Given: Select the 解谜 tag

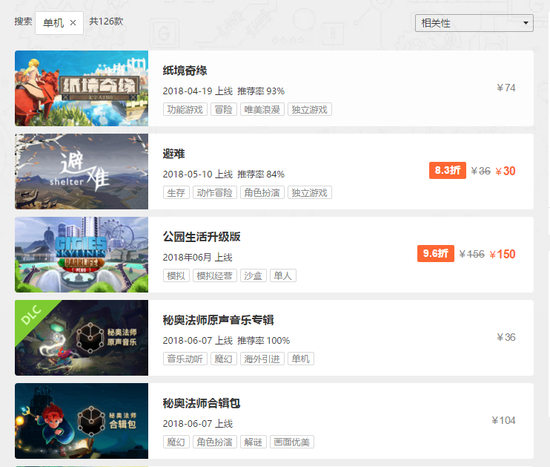Looking at the screenshot, I should [x=253, y=442].
